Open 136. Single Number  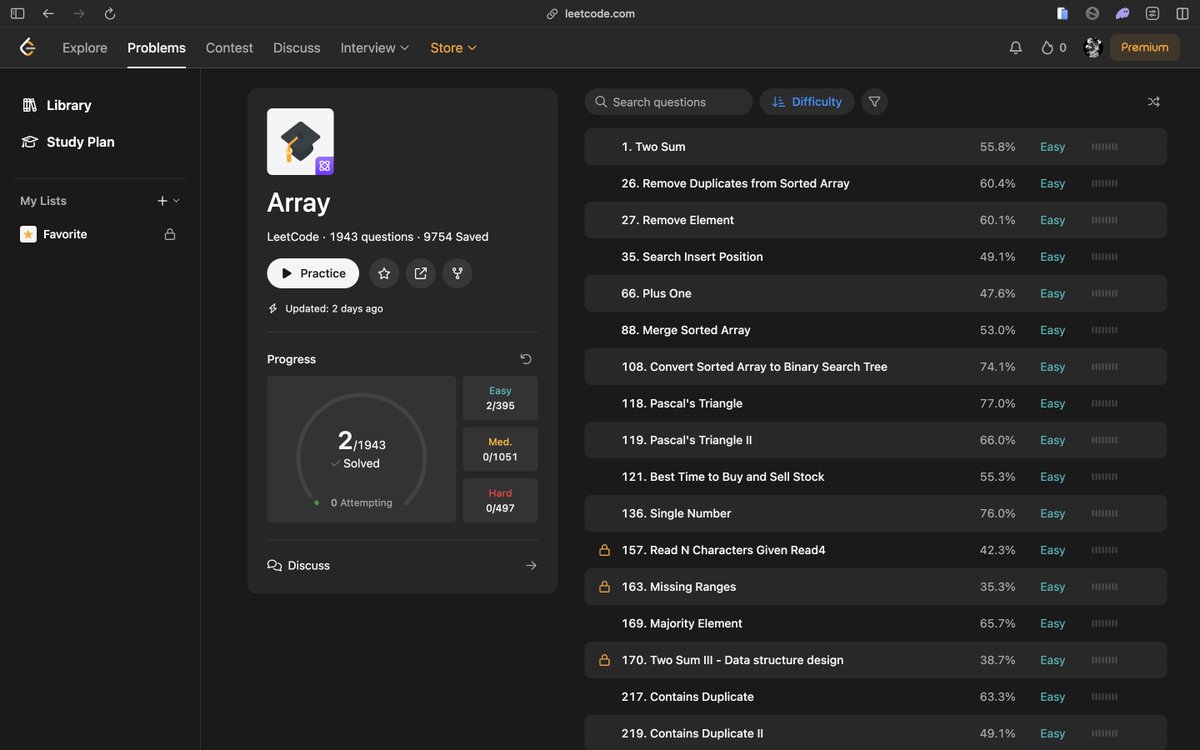click(x=676, y=514)
